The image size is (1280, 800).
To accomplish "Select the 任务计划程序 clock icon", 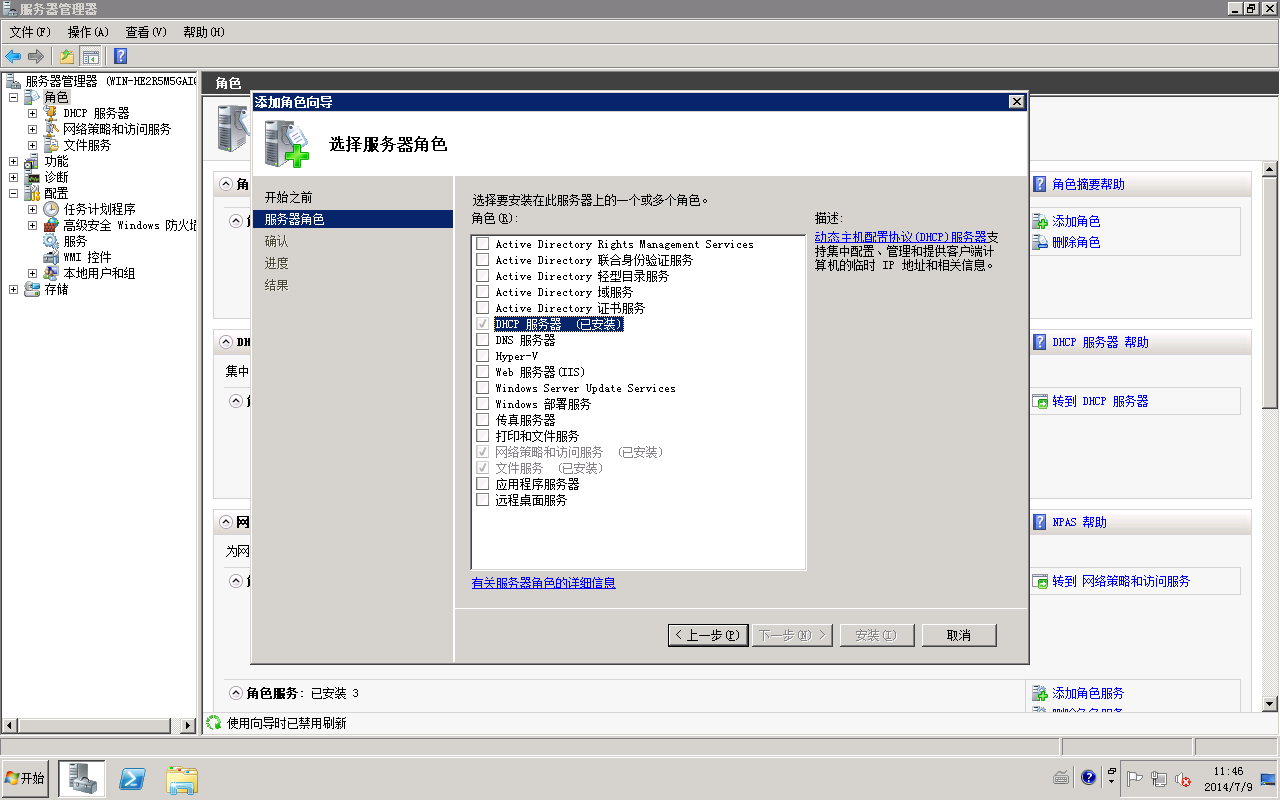I will 52,209.
